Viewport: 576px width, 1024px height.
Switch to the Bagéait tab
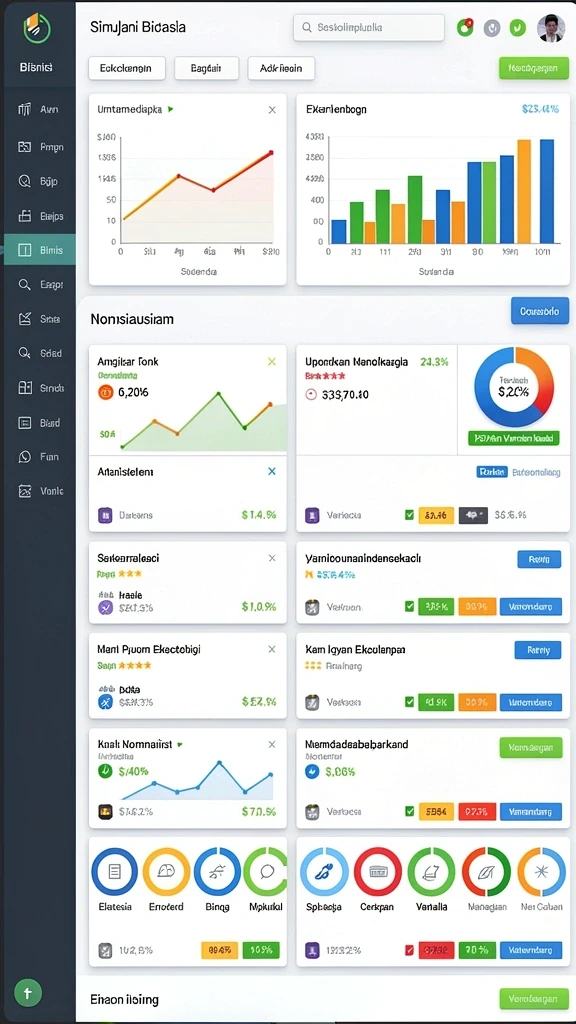(x=206, y=68)
